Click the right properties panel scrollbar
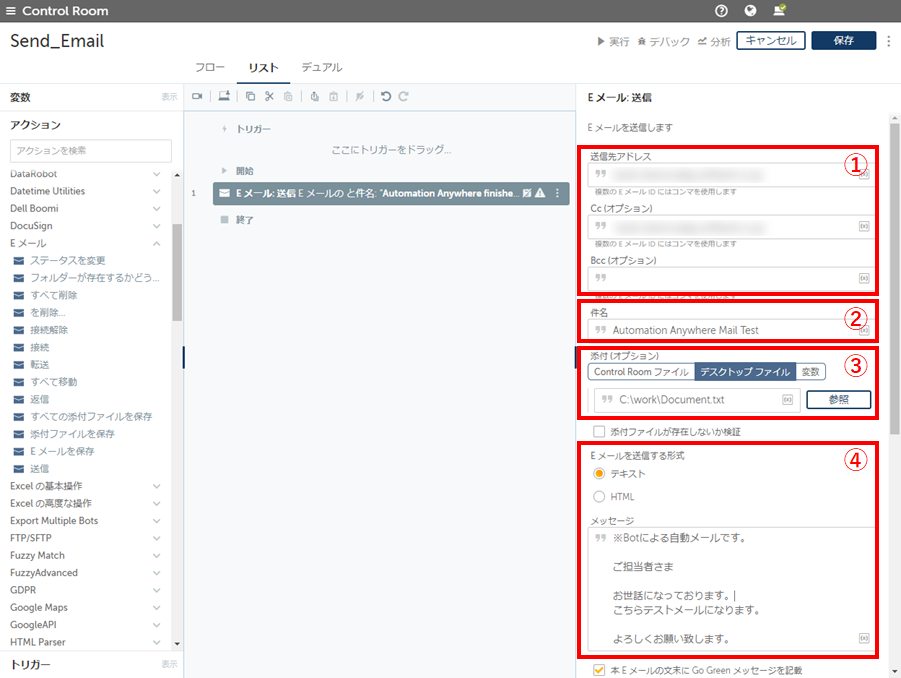 click(x=895, y=279)
